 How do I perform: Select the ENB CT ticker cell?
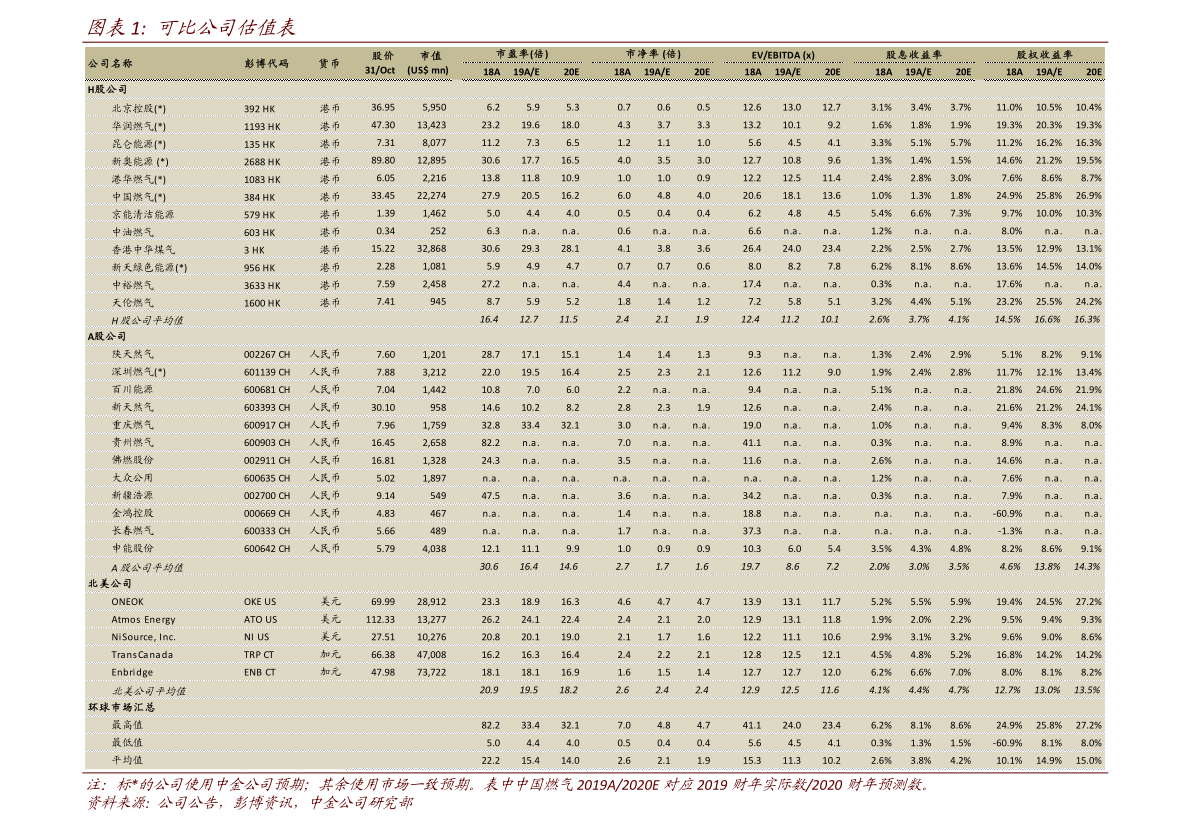point(260,673)
